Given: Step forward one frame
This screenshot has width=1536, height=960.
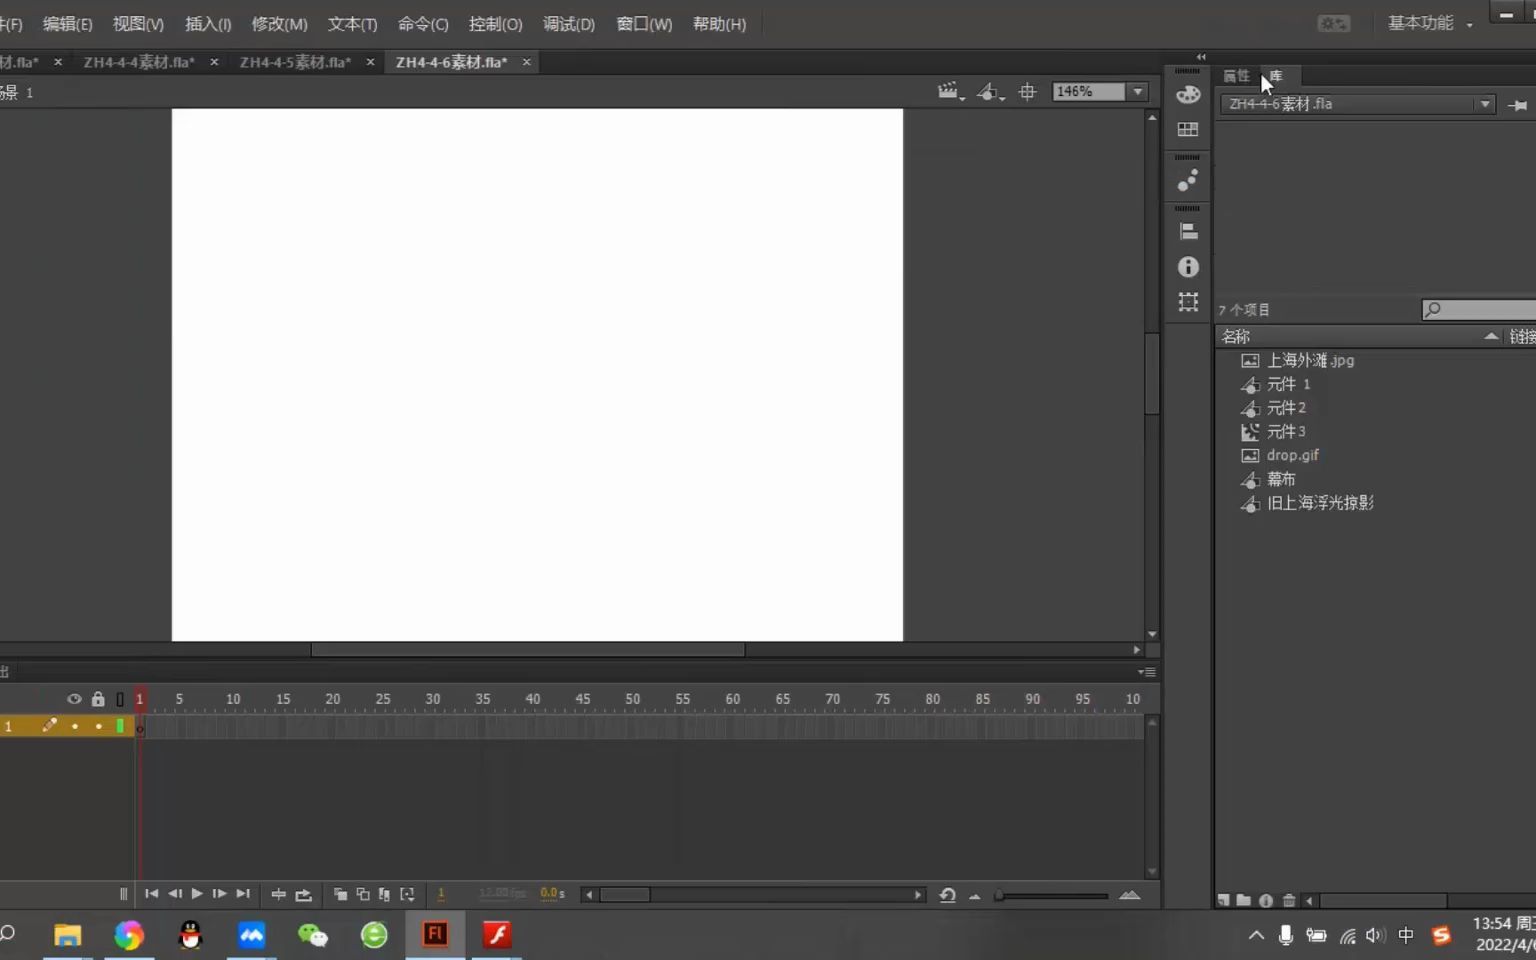Looking at the screenshot, I should (219, 894).
